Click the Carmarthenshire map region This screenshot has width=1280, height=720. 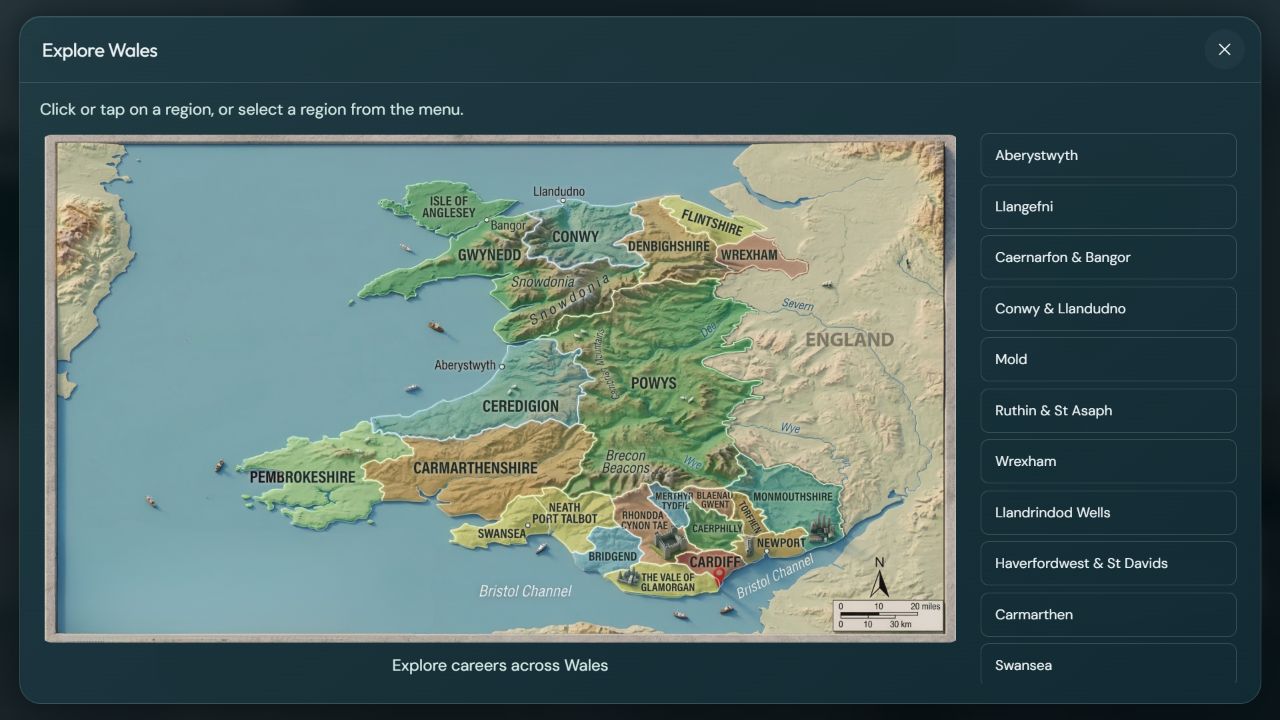coord(475,468)
